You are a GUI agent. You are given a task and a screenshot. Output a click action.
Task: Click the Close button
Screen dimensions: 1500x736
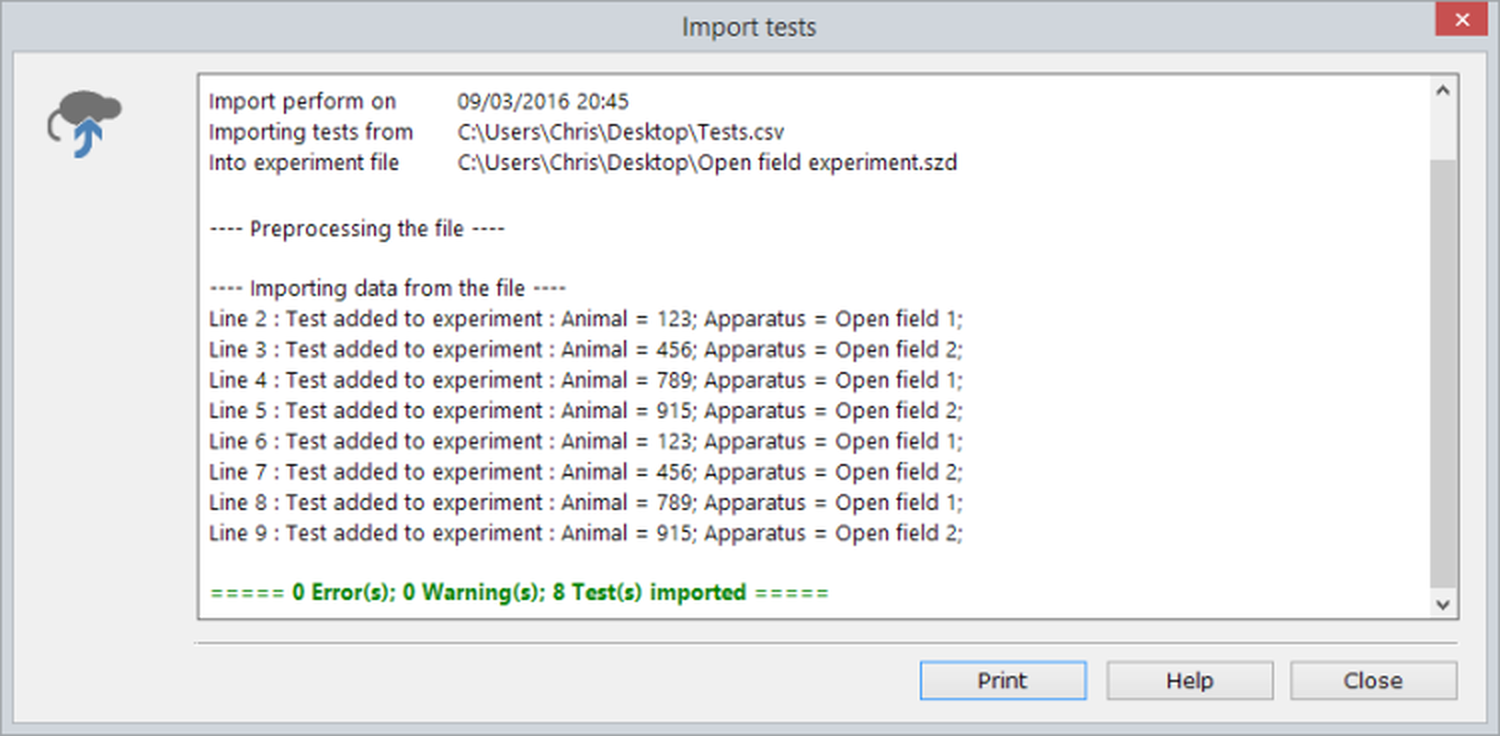1372,681
